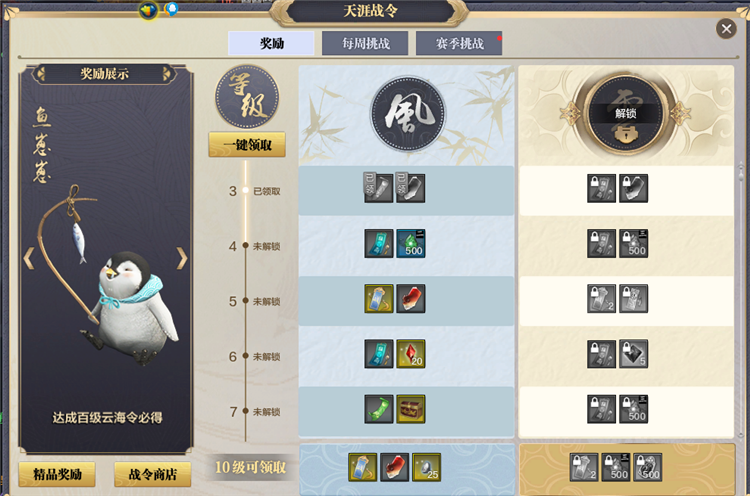
Task: Claim all rewards with 一键领取 button
Action: [x=247, y=144]
